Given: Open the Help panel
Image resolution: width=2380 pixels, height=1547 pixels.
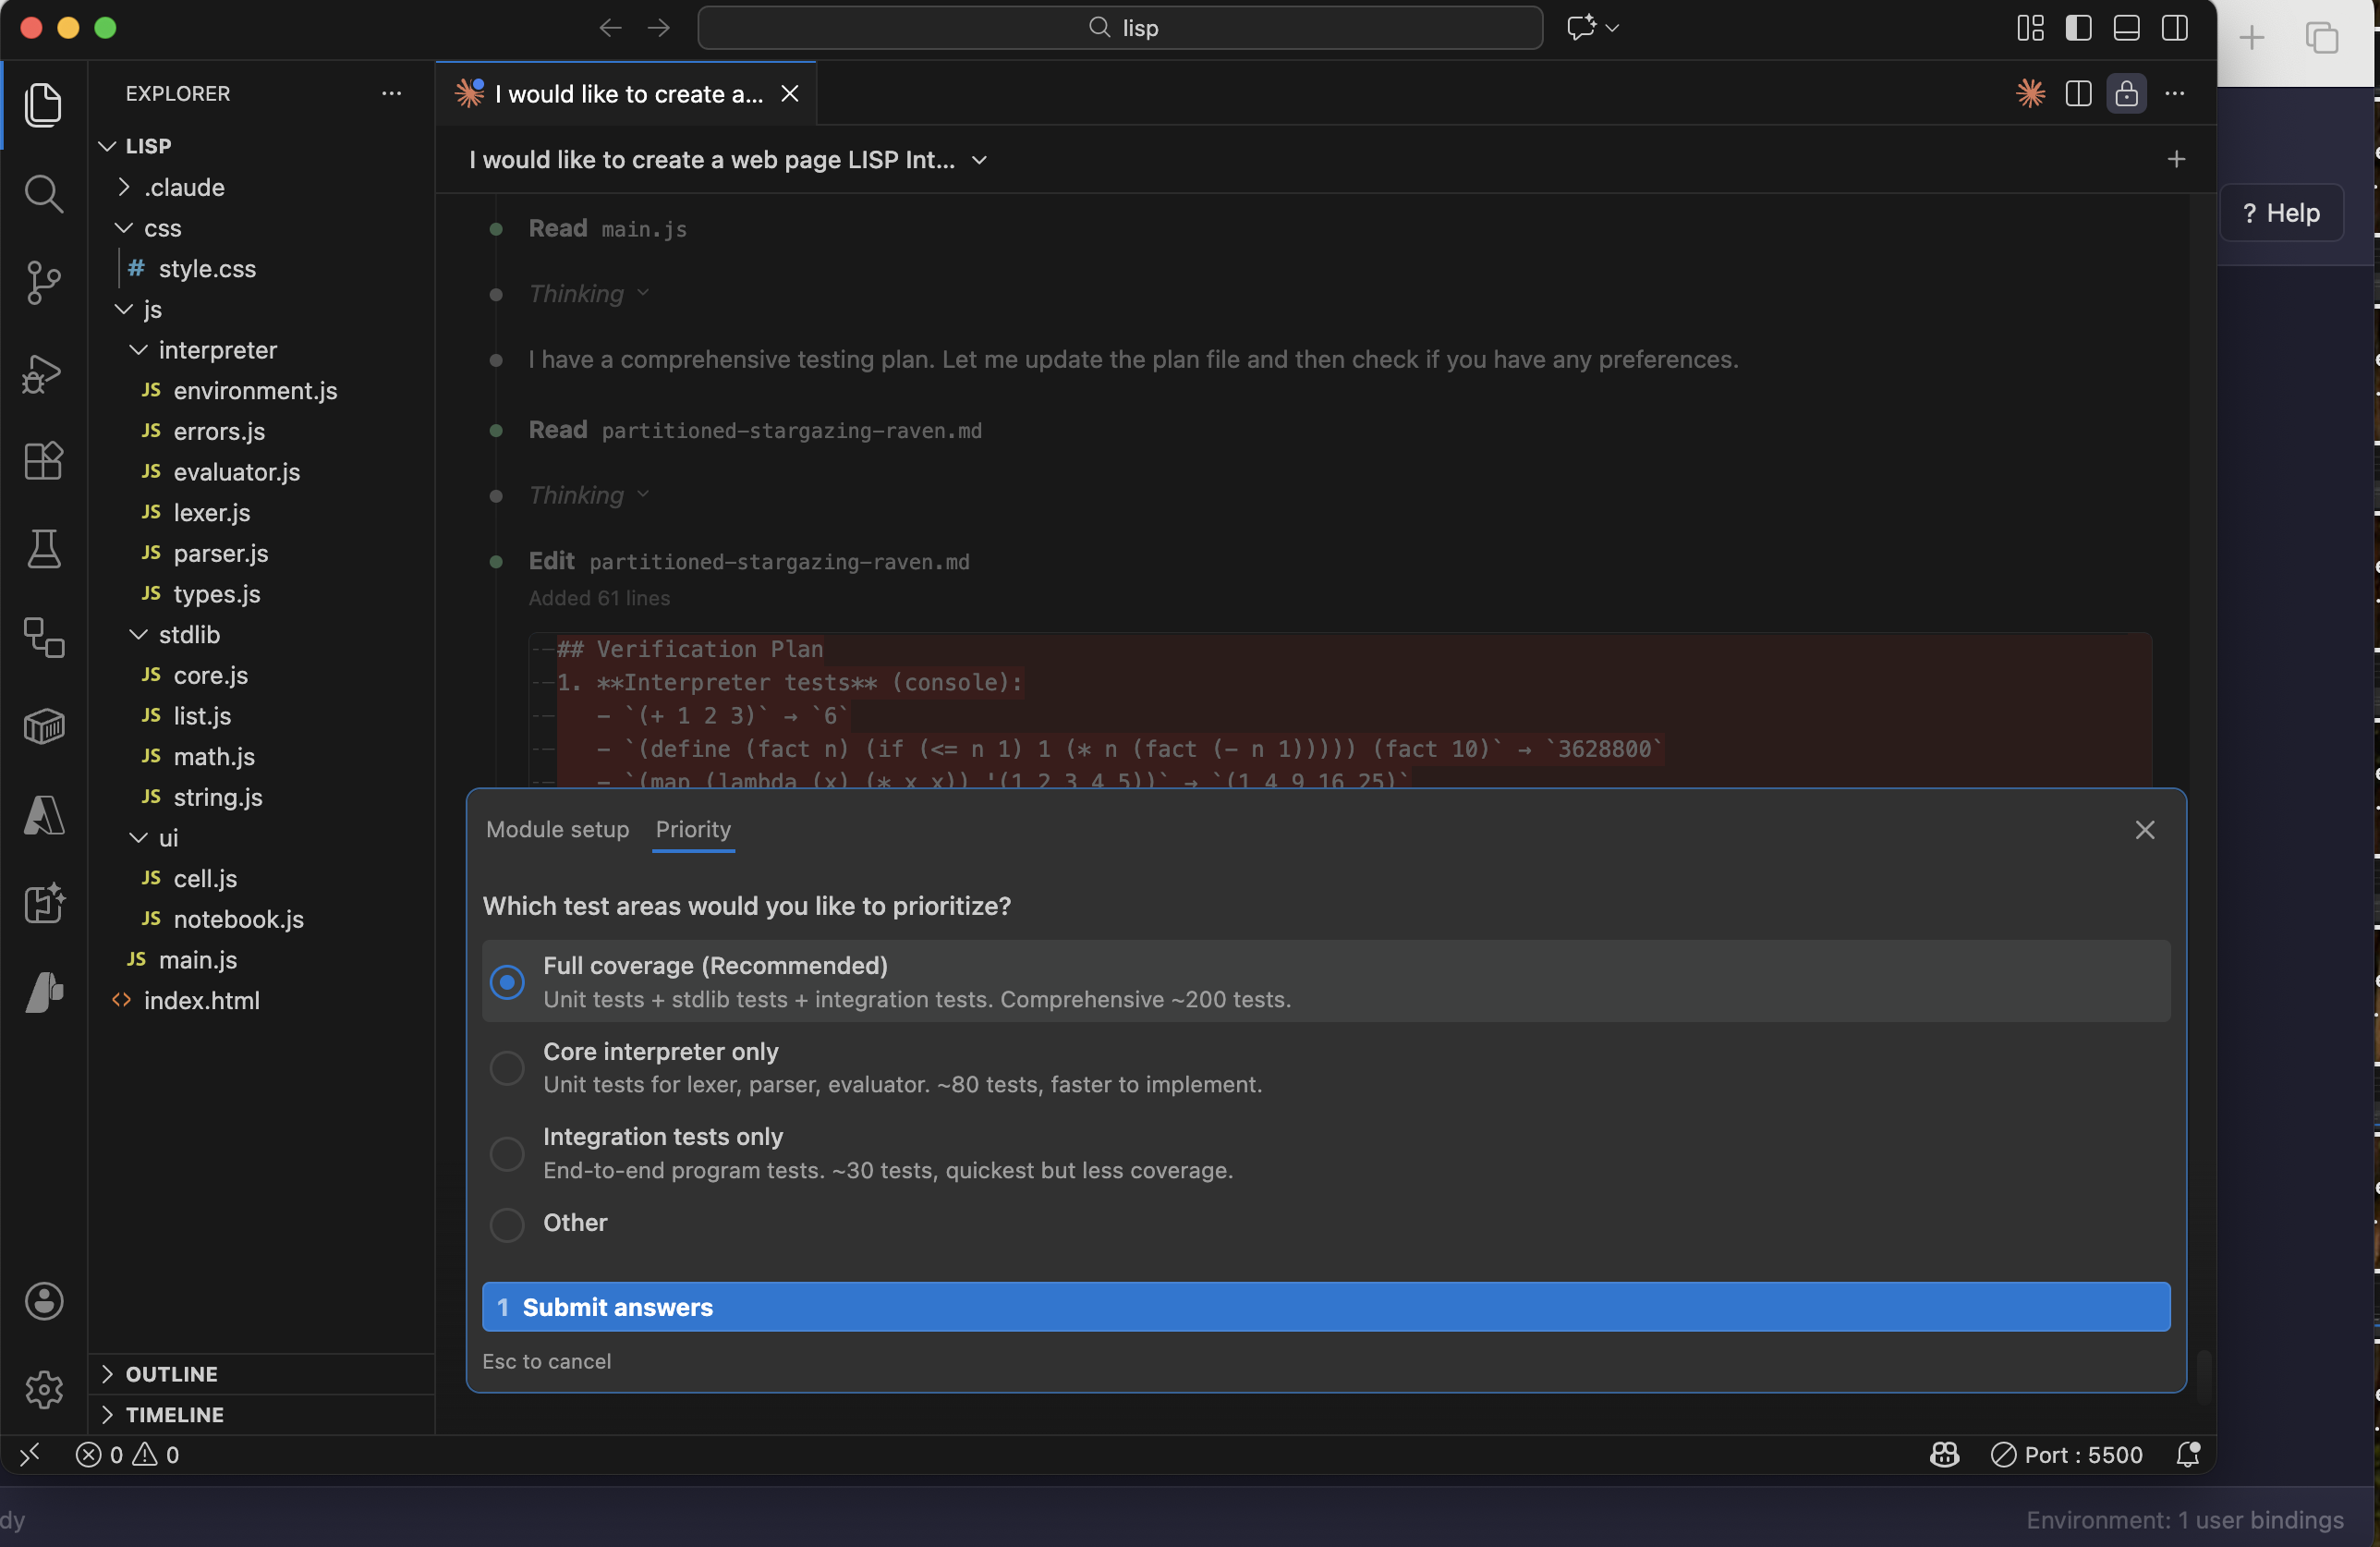Looking at the screenshot, I should pos(2283,212).
